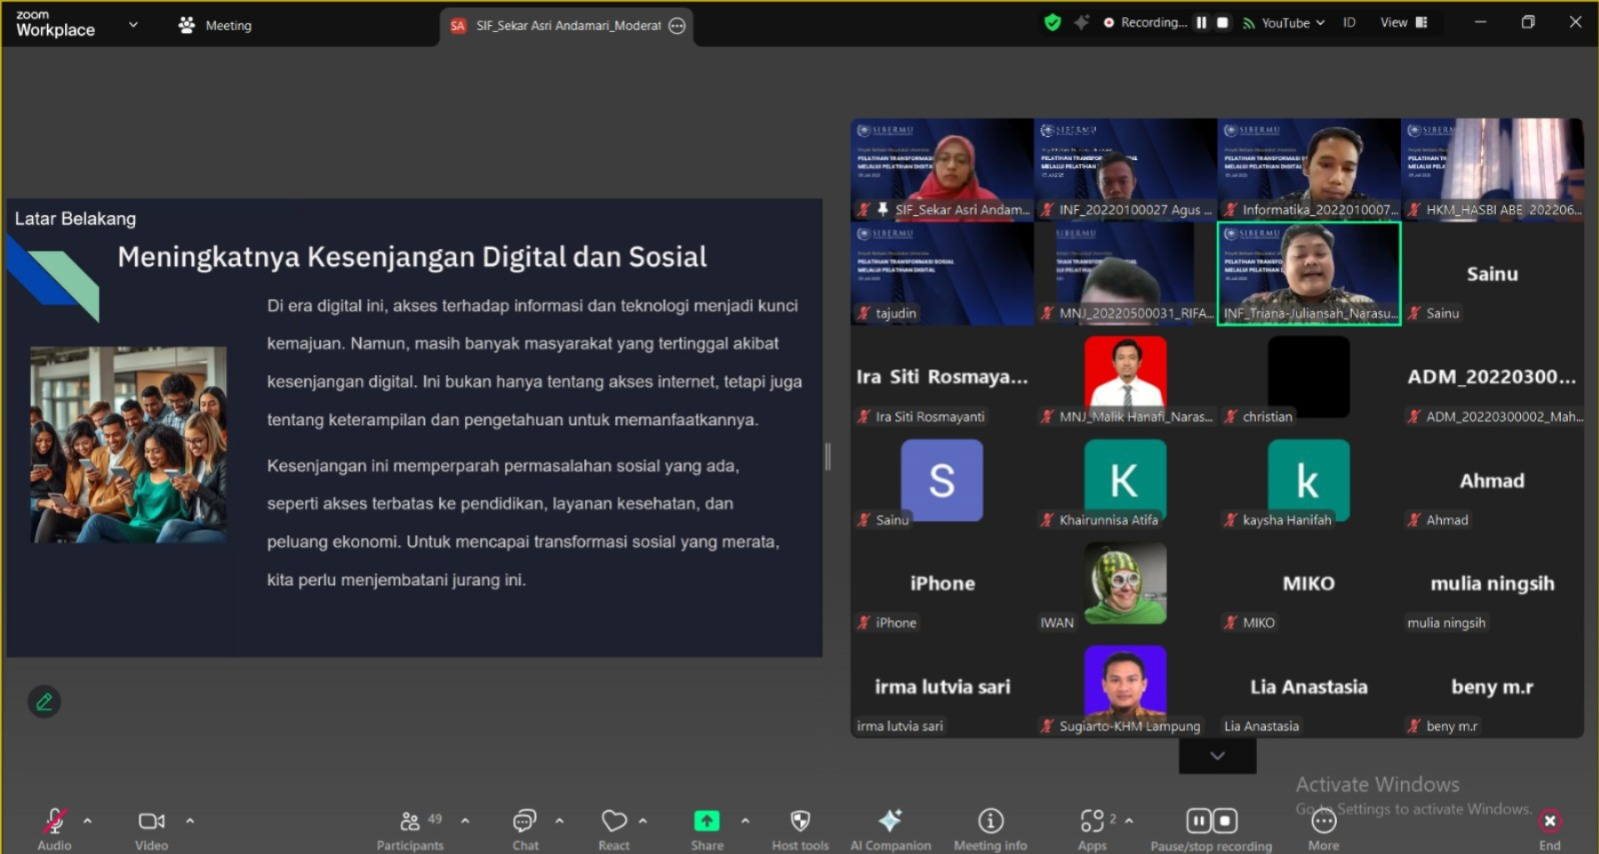Open the Chat panel
Image resolution: width=1599 pixels, height=854 pixels.
click(x=525, y=829)
